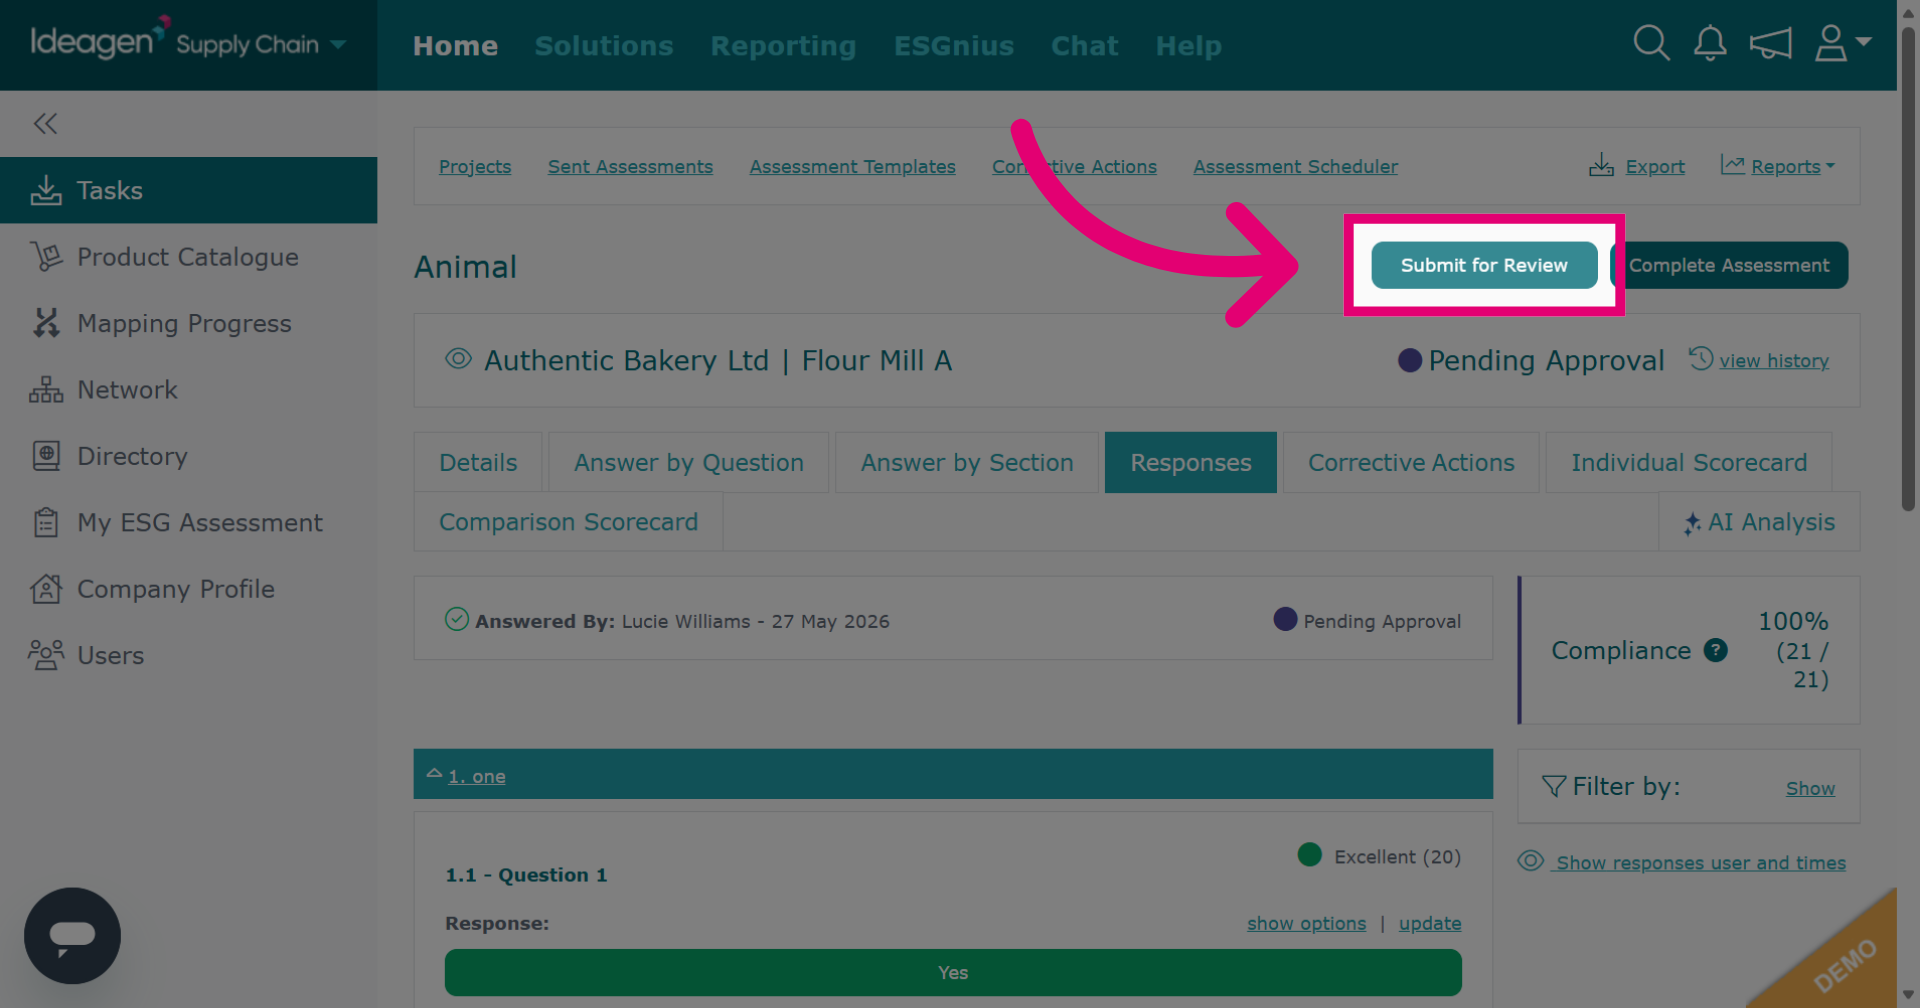Open the view history link
The height and width of the screenshot is (1008, 1920).
1773,361
